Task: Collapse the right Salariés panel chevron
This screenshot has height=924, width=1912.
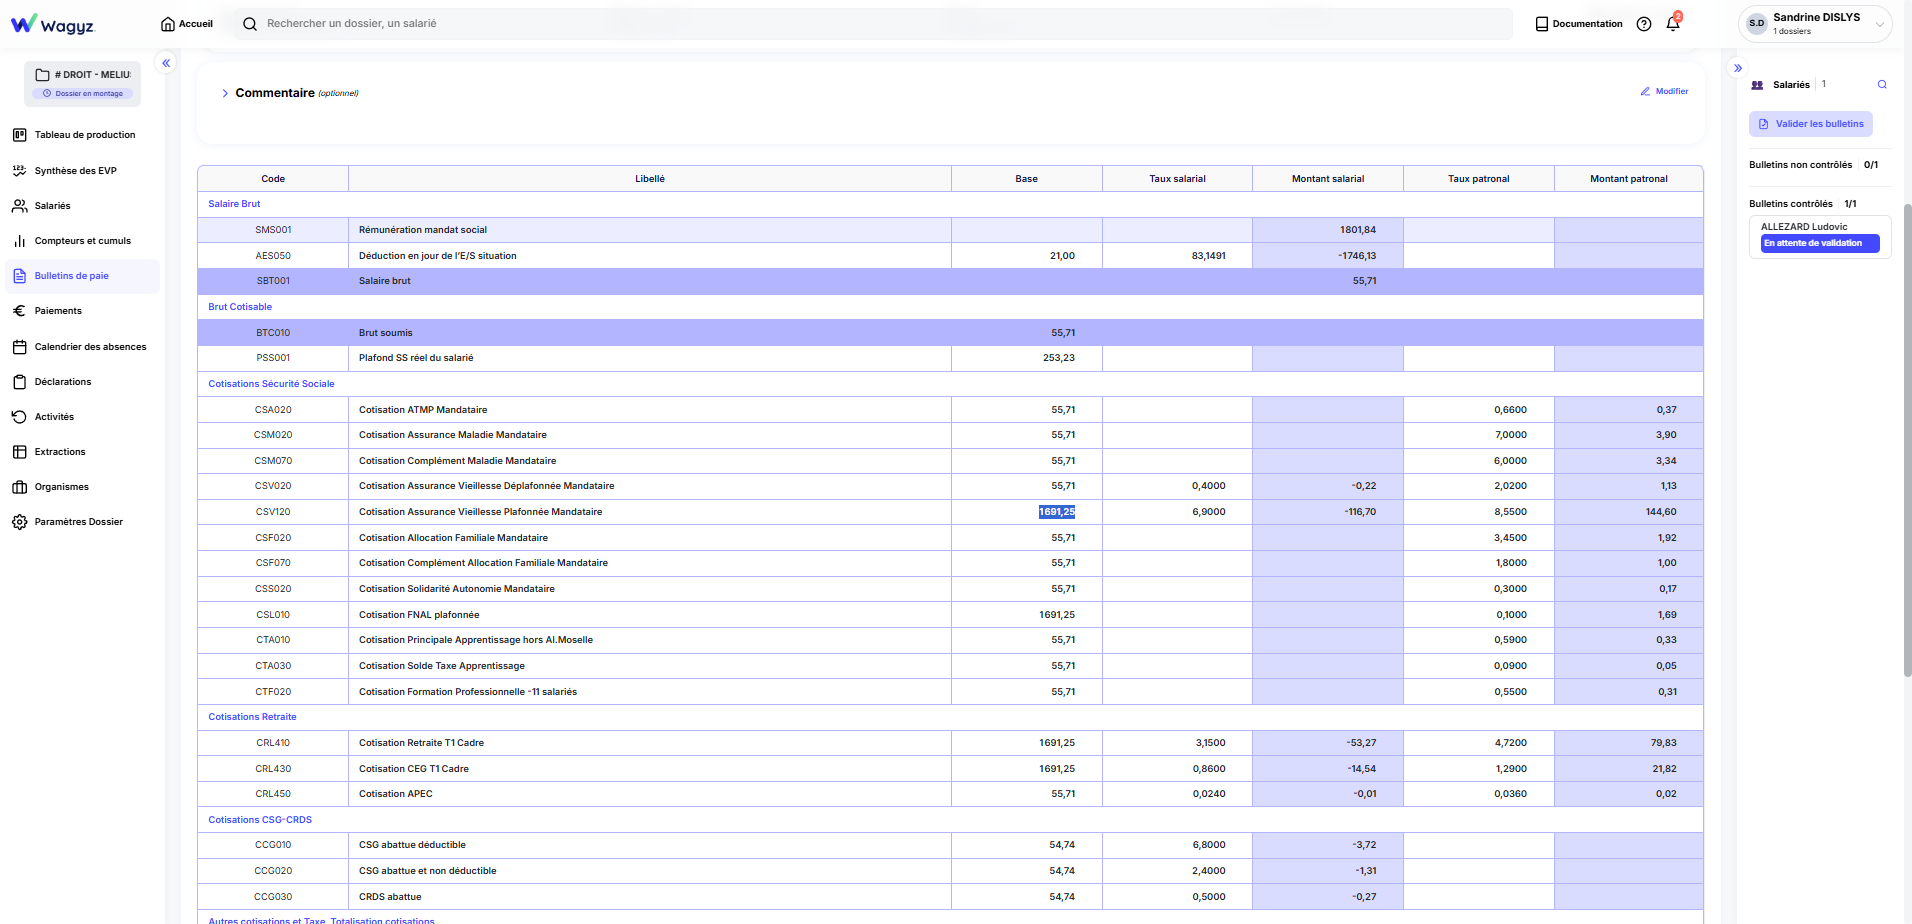Action: tap(1738, 68)
